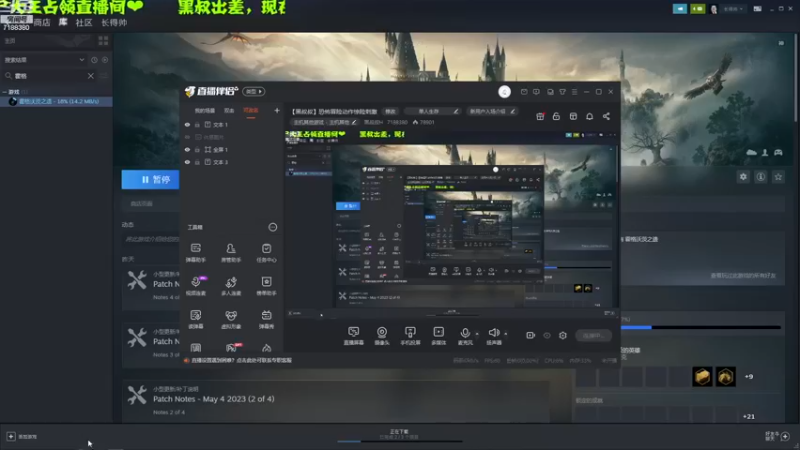Open 弹幕助手 tool in the toolbox
Screen dimensions: 800x450
click(x=195, y=252)
